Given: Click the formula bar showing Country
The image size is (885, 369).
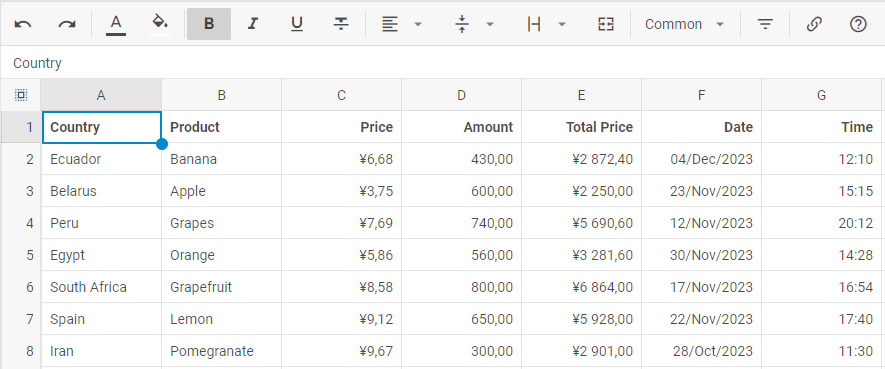Looking at the screenshot, I should click(442, 63).
